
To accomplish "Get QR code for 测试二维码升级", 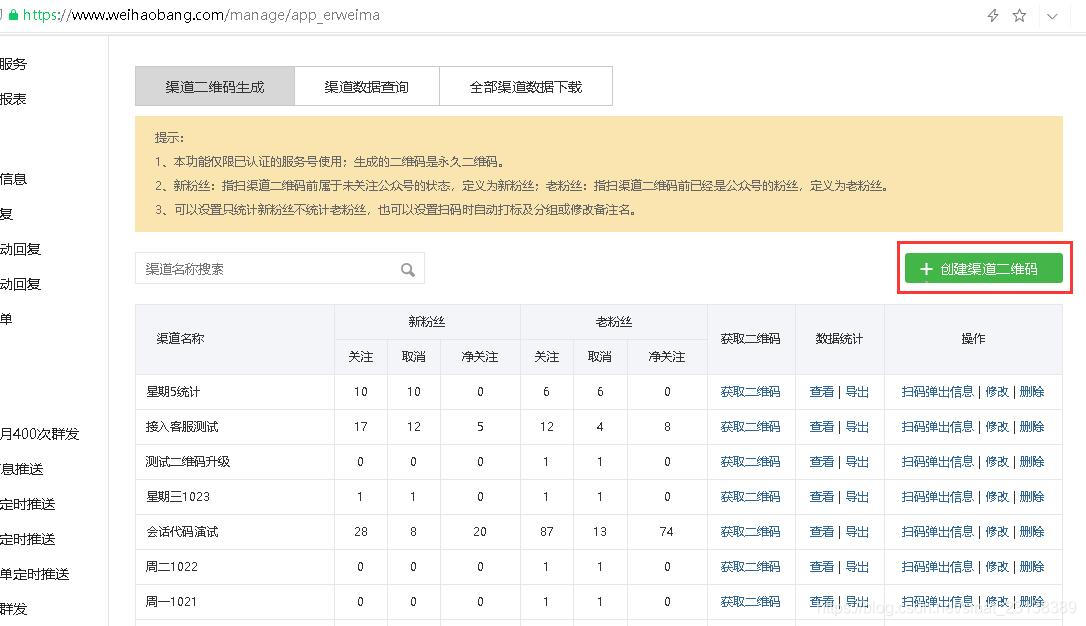I will tap(750, 462).
